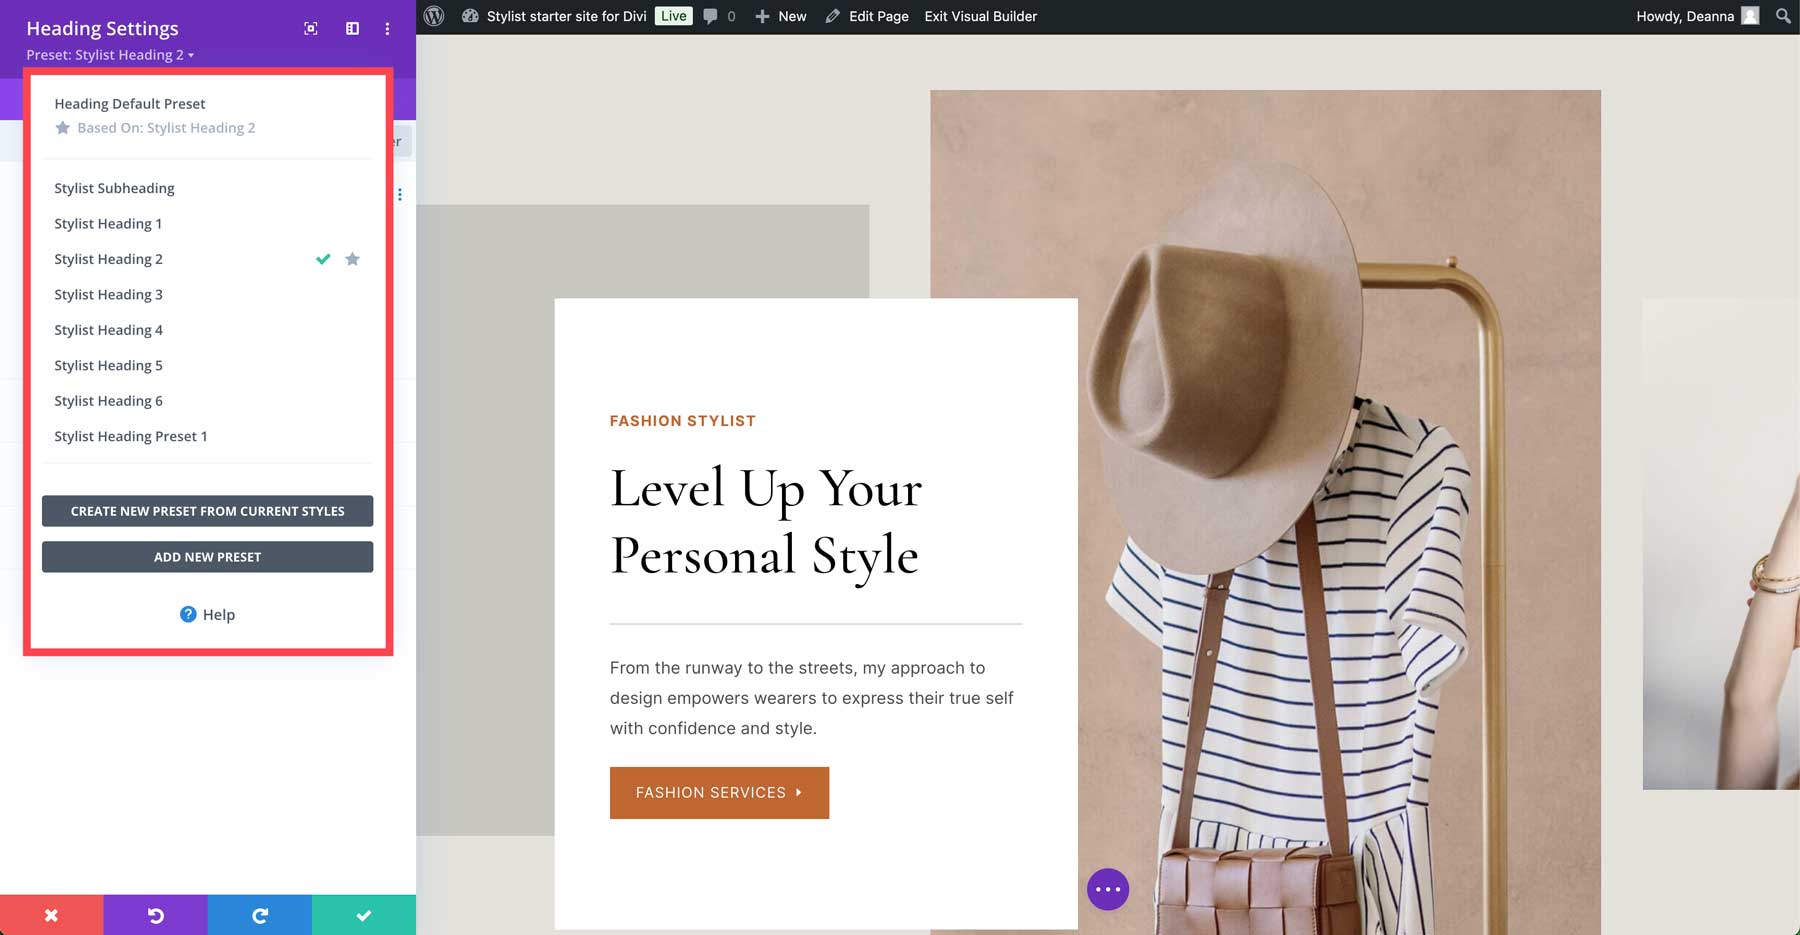1800x935 pixels.
Task: Expand the Heading Settings modal to fullscreen
Action: pyautogui.click(x=310, y=29)
